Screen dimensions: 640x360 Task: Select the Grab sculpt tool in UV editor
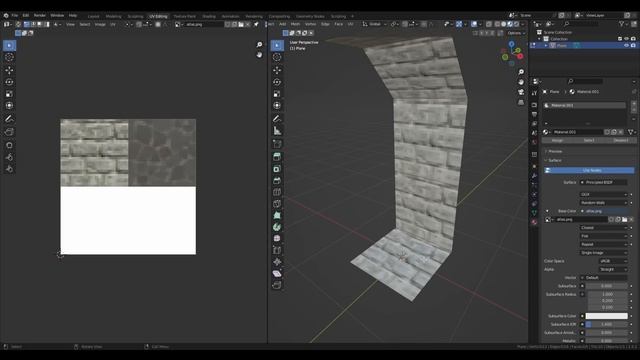click(x=9, y=145)
